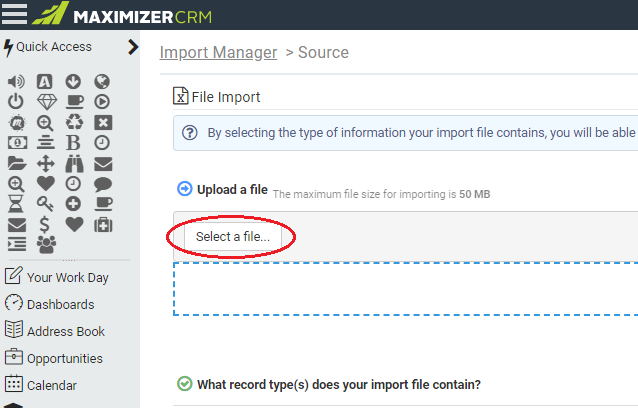Image resolution: width=638 pixels, height=408 pixels.
Task: Click the group of people icon
Action: click(x=46, y=244)
